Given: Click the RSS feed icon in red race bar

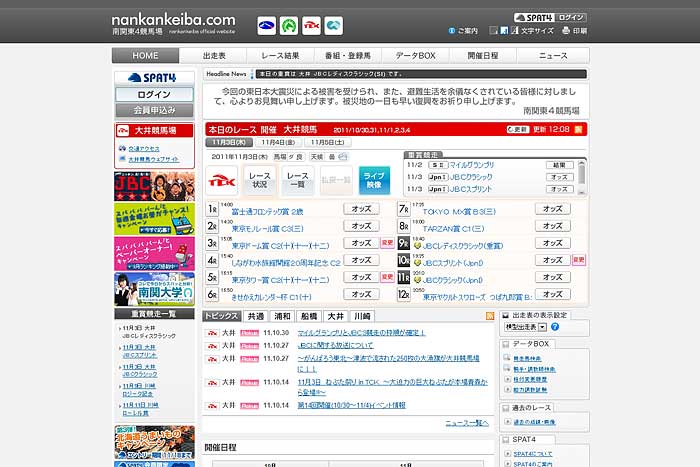Looking at the screenshot, I should (580, 129).
